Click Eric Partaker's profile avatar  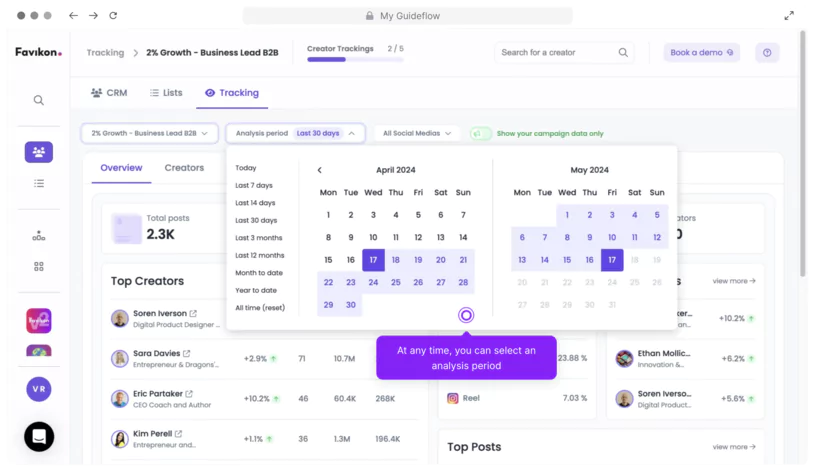coord(120,399)
